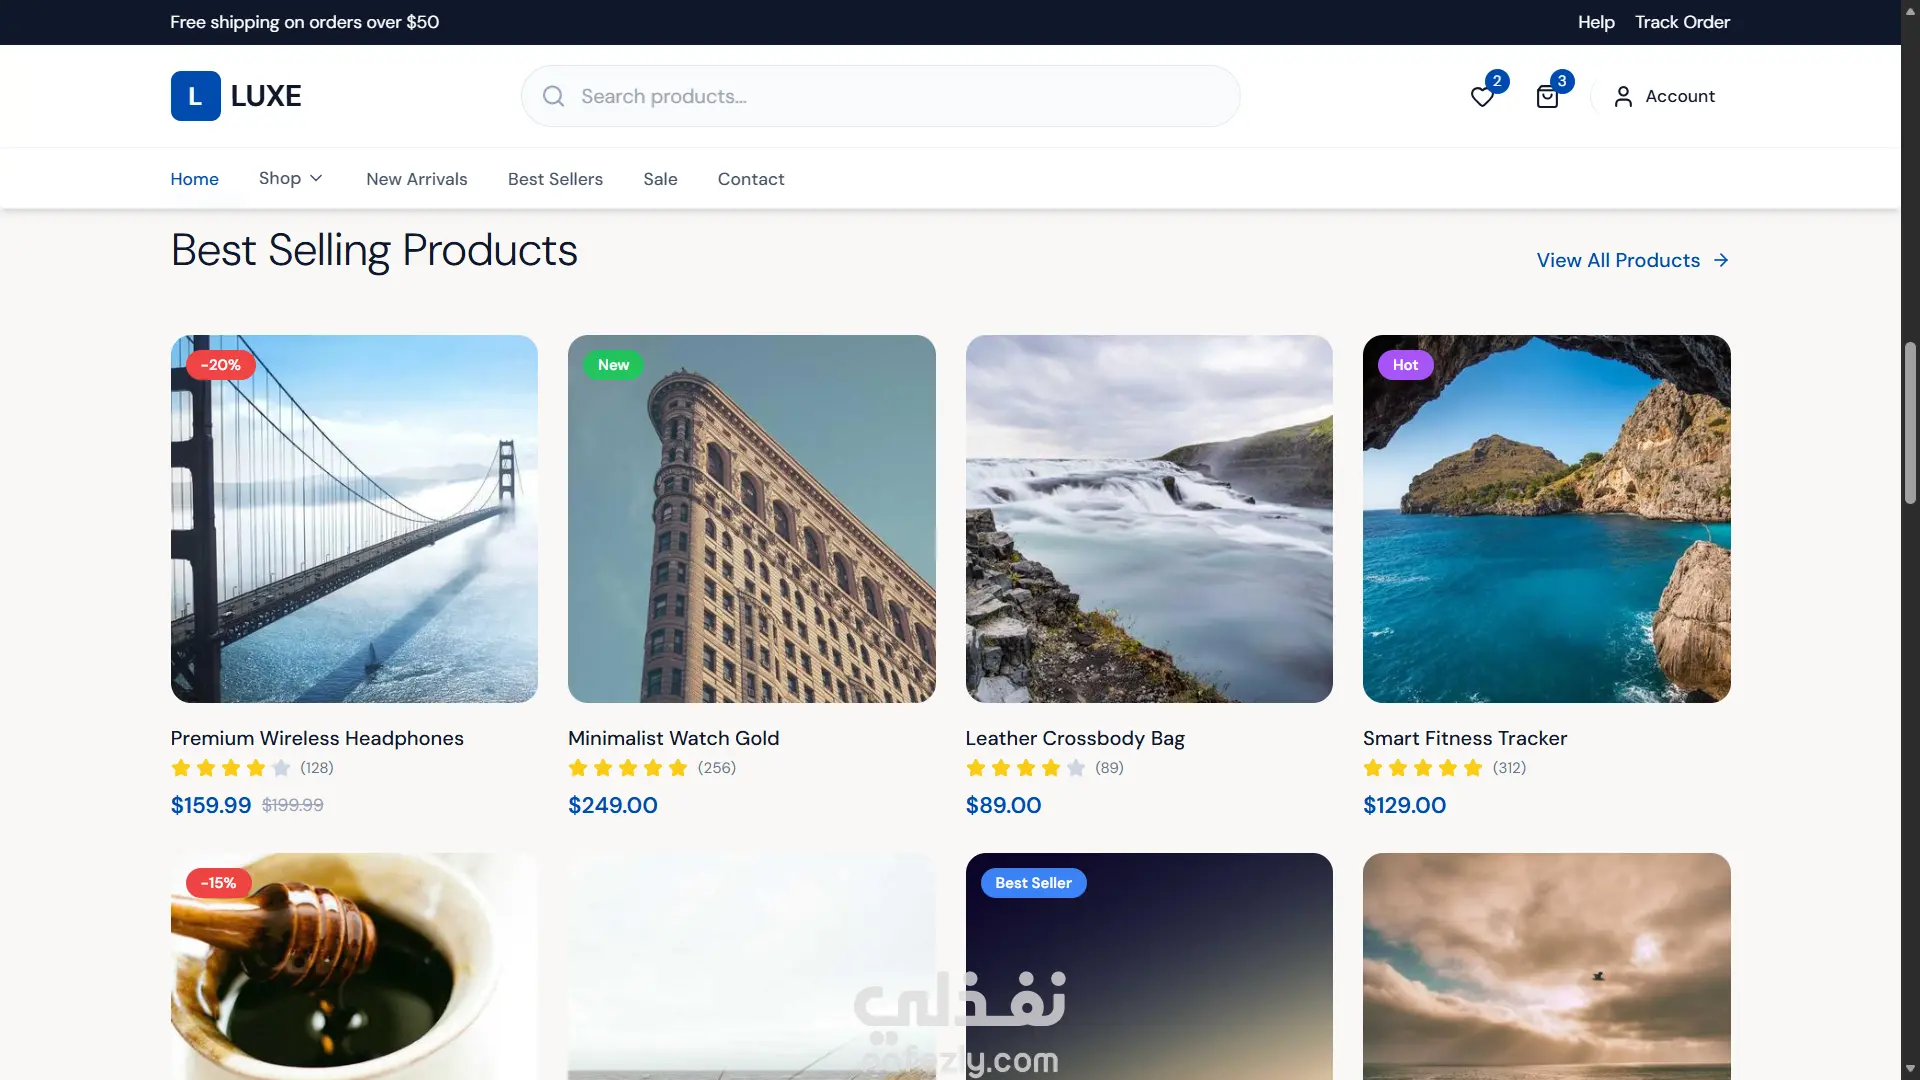The height and width of the screenshot is (1080, 1920).
Task: Open the Leather Crossbody Bag image
Action: (x=1149, y=519)
